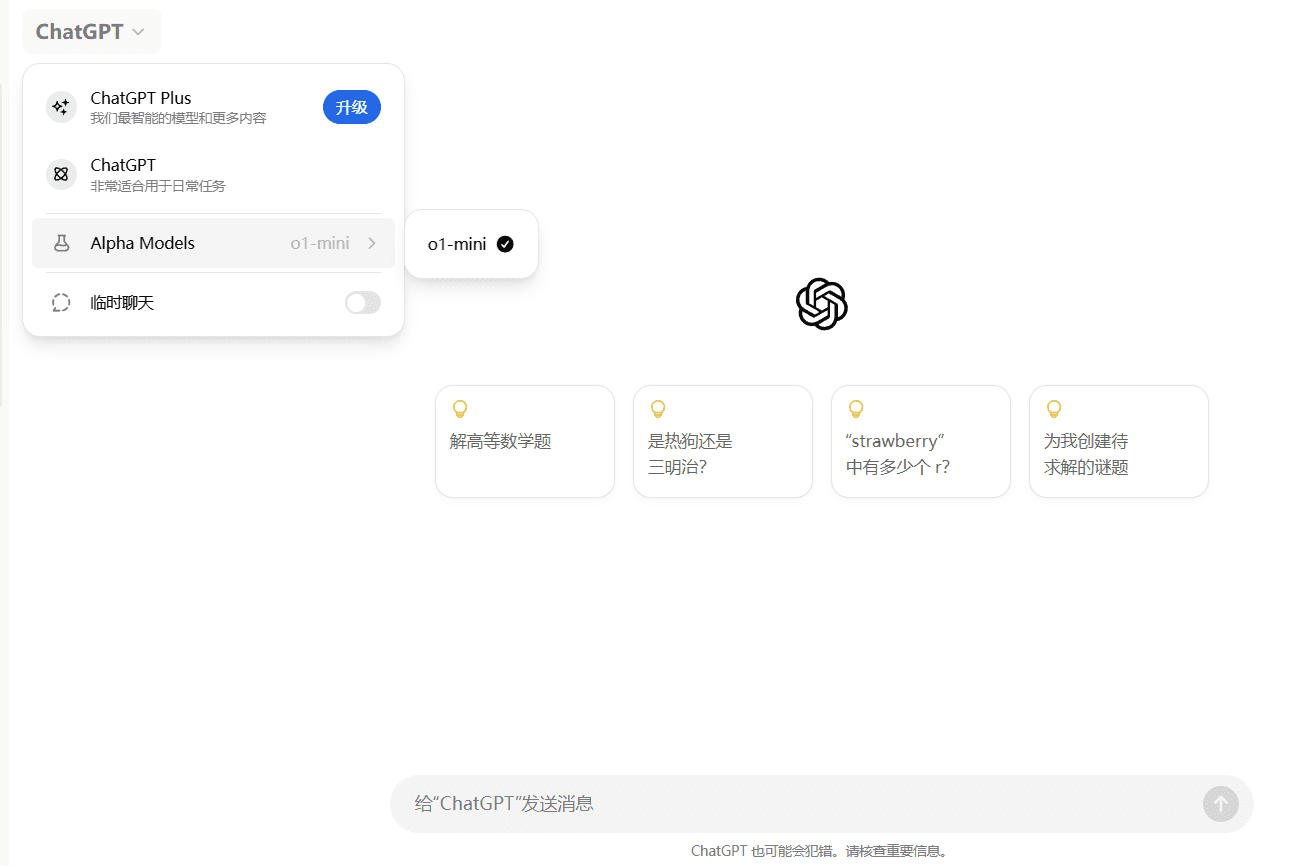The height and width of the screenshot is (866, 1299).
Task: Click the 解高等数学题 prompt card text
Action: pyautogui.click(x=501, y=442)
